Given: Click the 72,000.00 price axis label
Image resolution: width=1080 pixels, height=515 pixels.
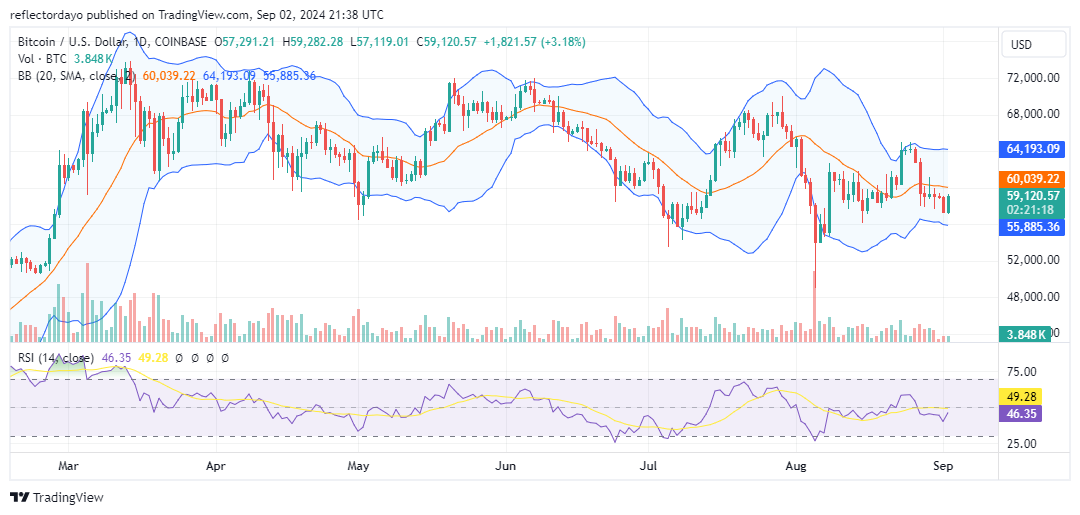Looking at the screenshot, I should 1032,78.
